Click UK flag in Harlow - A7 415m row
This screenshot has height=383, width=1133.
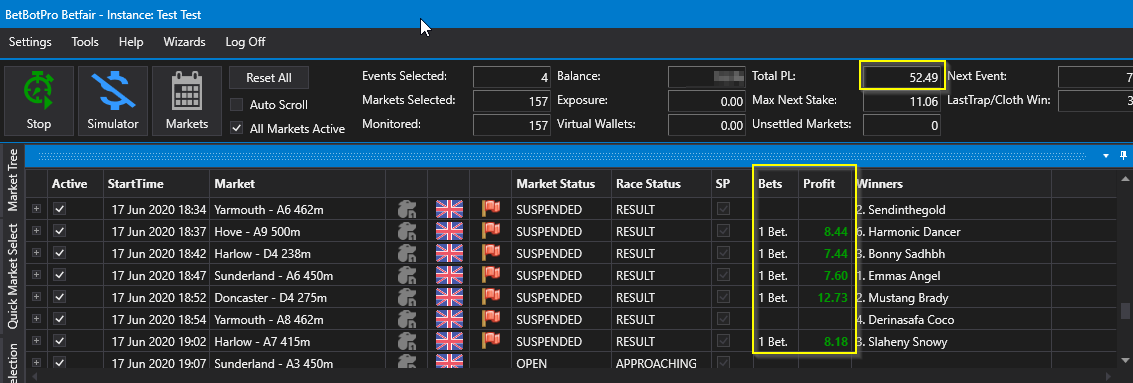(x=449, y=342)
